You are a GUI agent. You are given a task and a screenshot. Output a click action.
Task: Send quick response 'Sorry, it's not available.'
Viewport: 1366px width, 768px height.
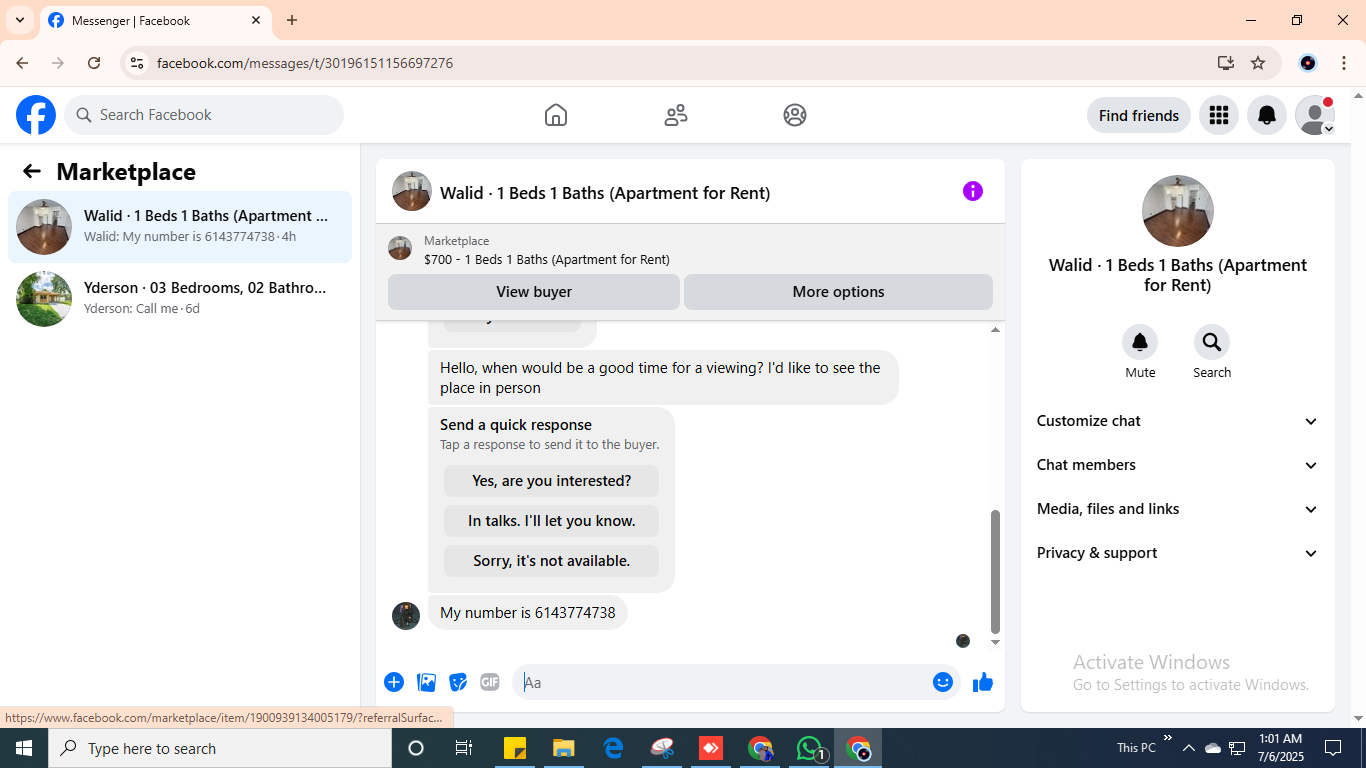[x=552, y=561]
